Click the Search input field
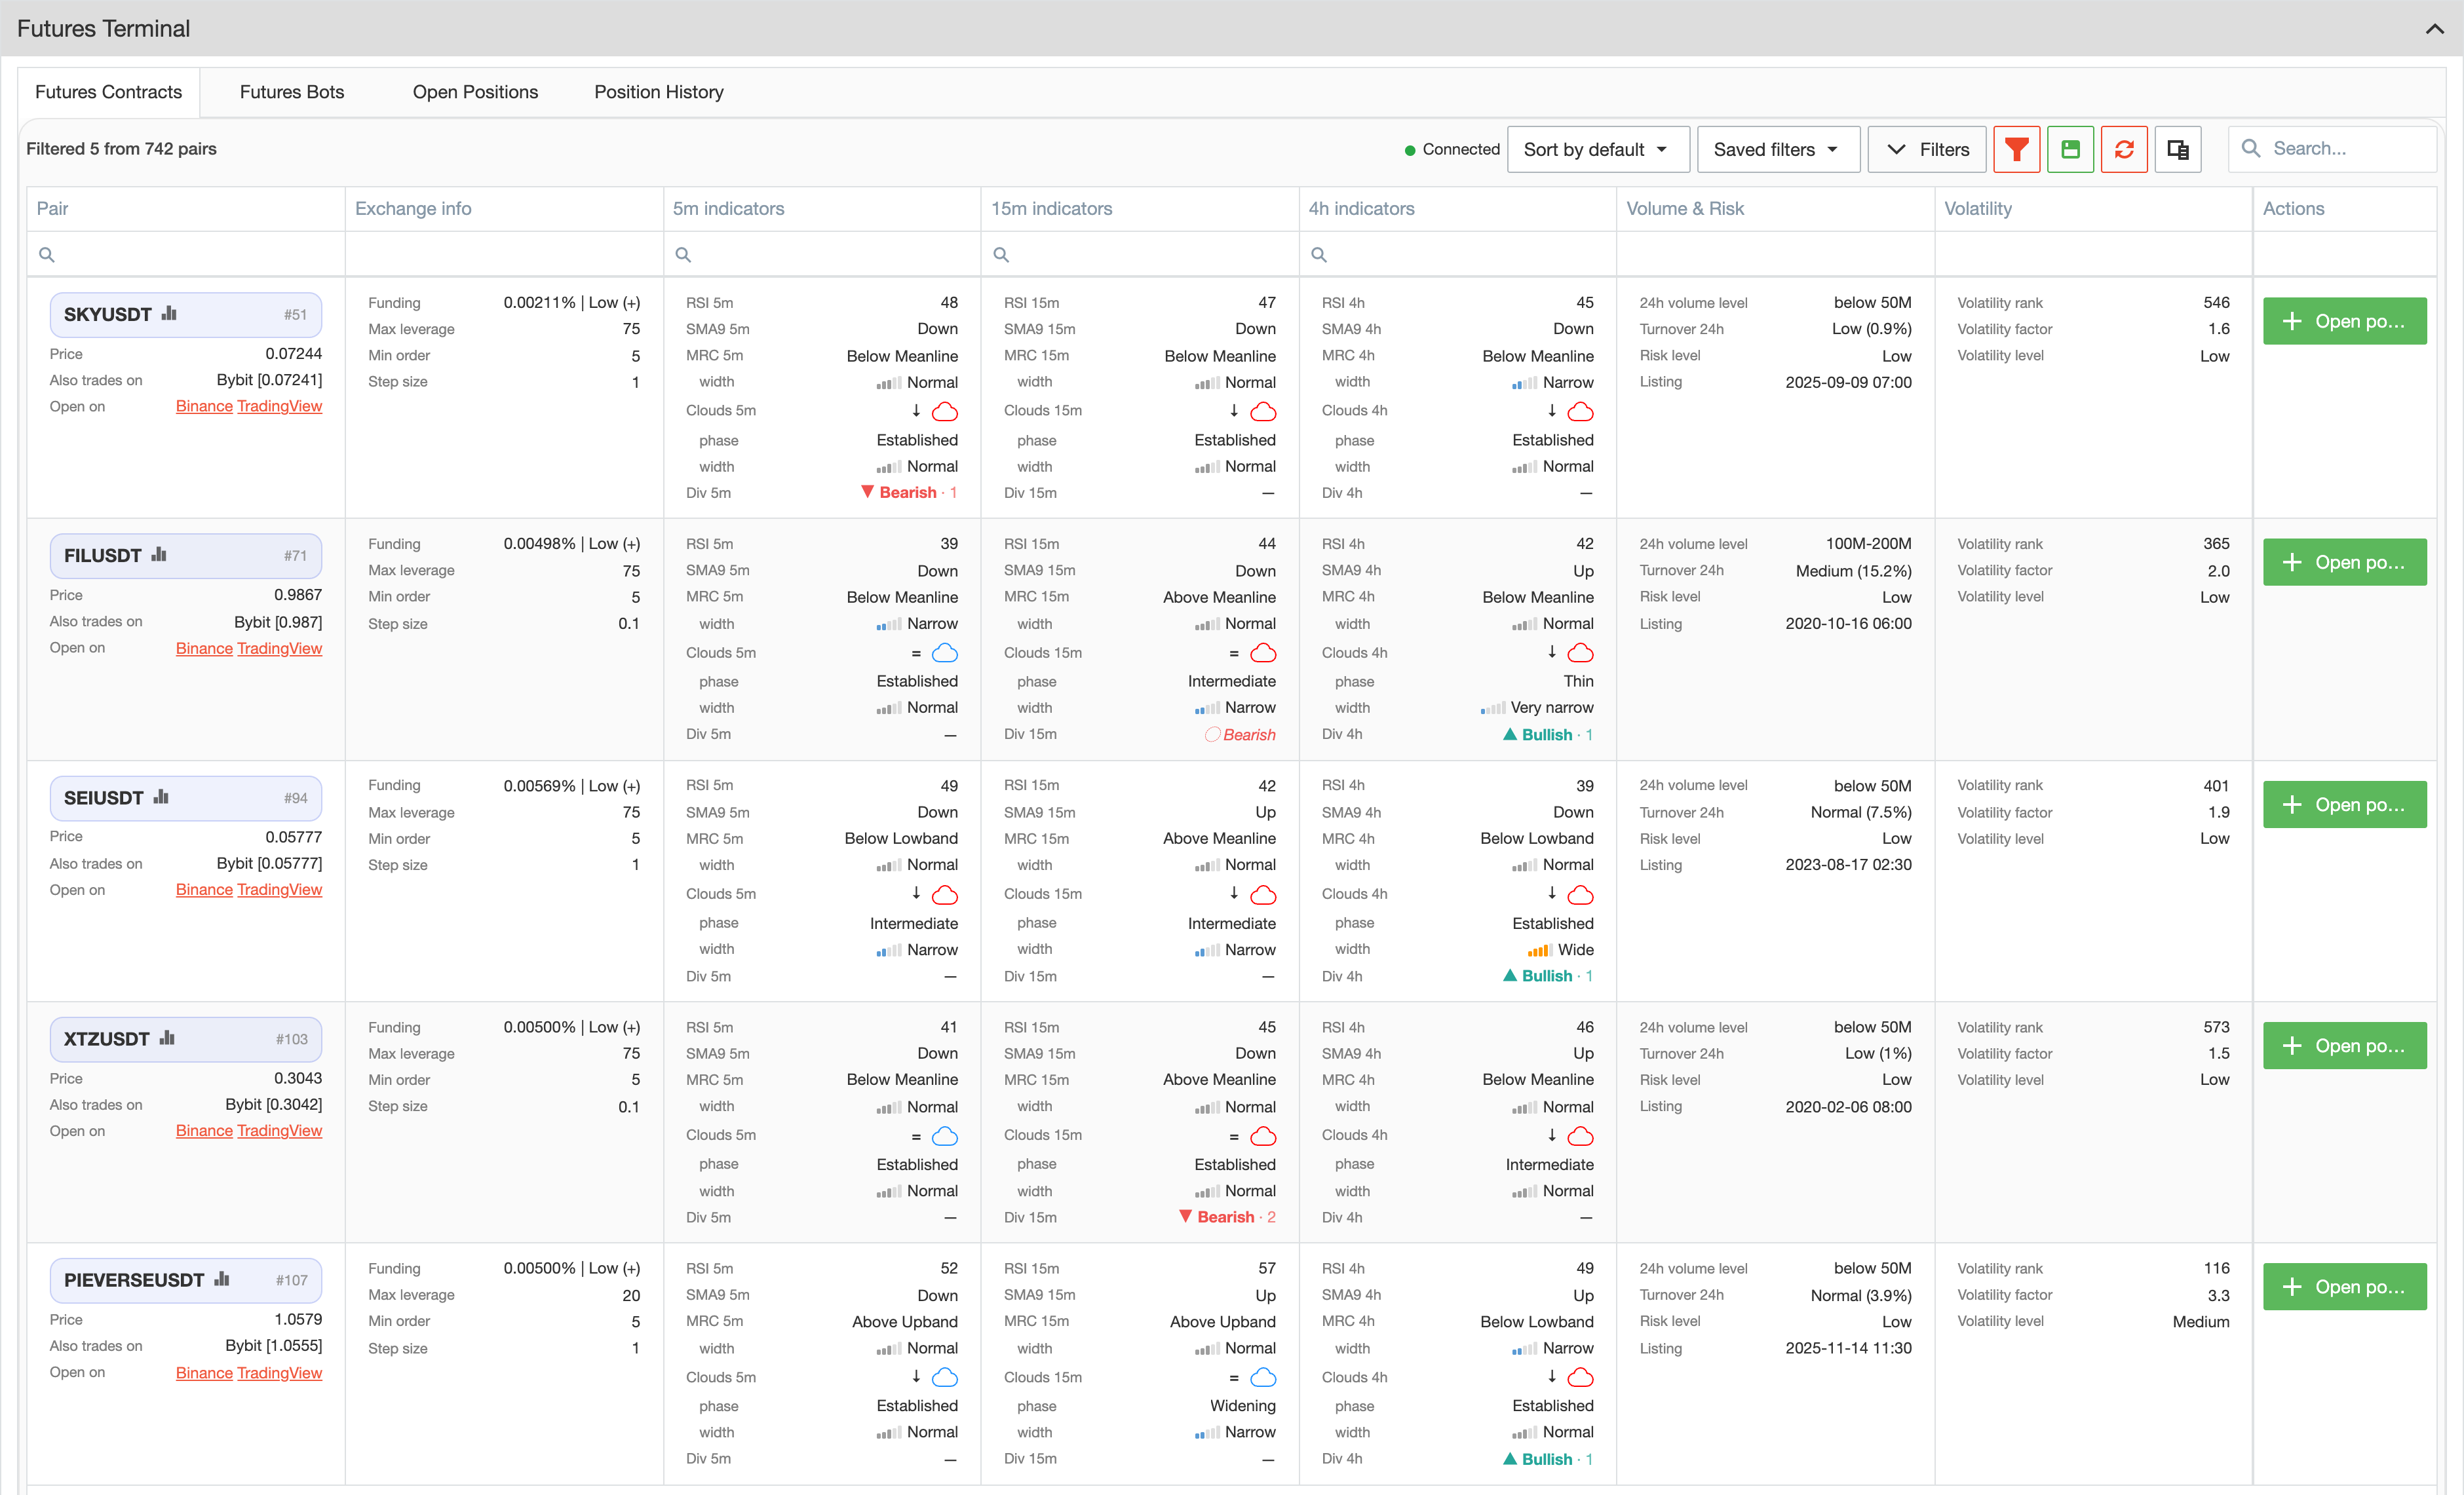Screen dimensions: 2464x1495 2332,149
